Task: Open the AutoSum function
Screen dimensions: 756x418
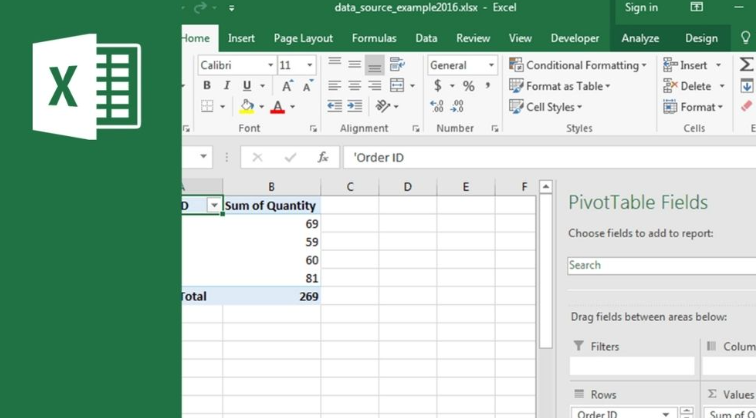Action: pos(747,65)
